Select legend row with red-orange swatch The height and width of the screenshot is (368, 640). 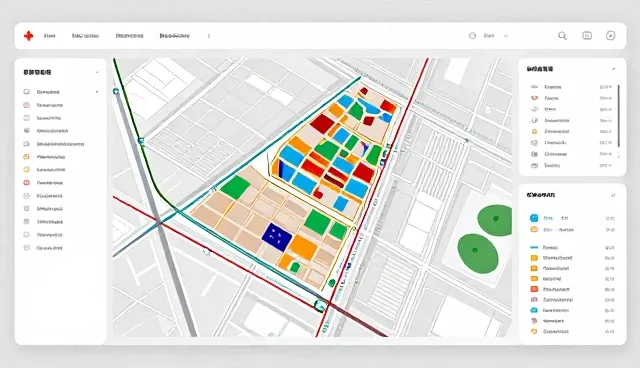click(572, 289)
